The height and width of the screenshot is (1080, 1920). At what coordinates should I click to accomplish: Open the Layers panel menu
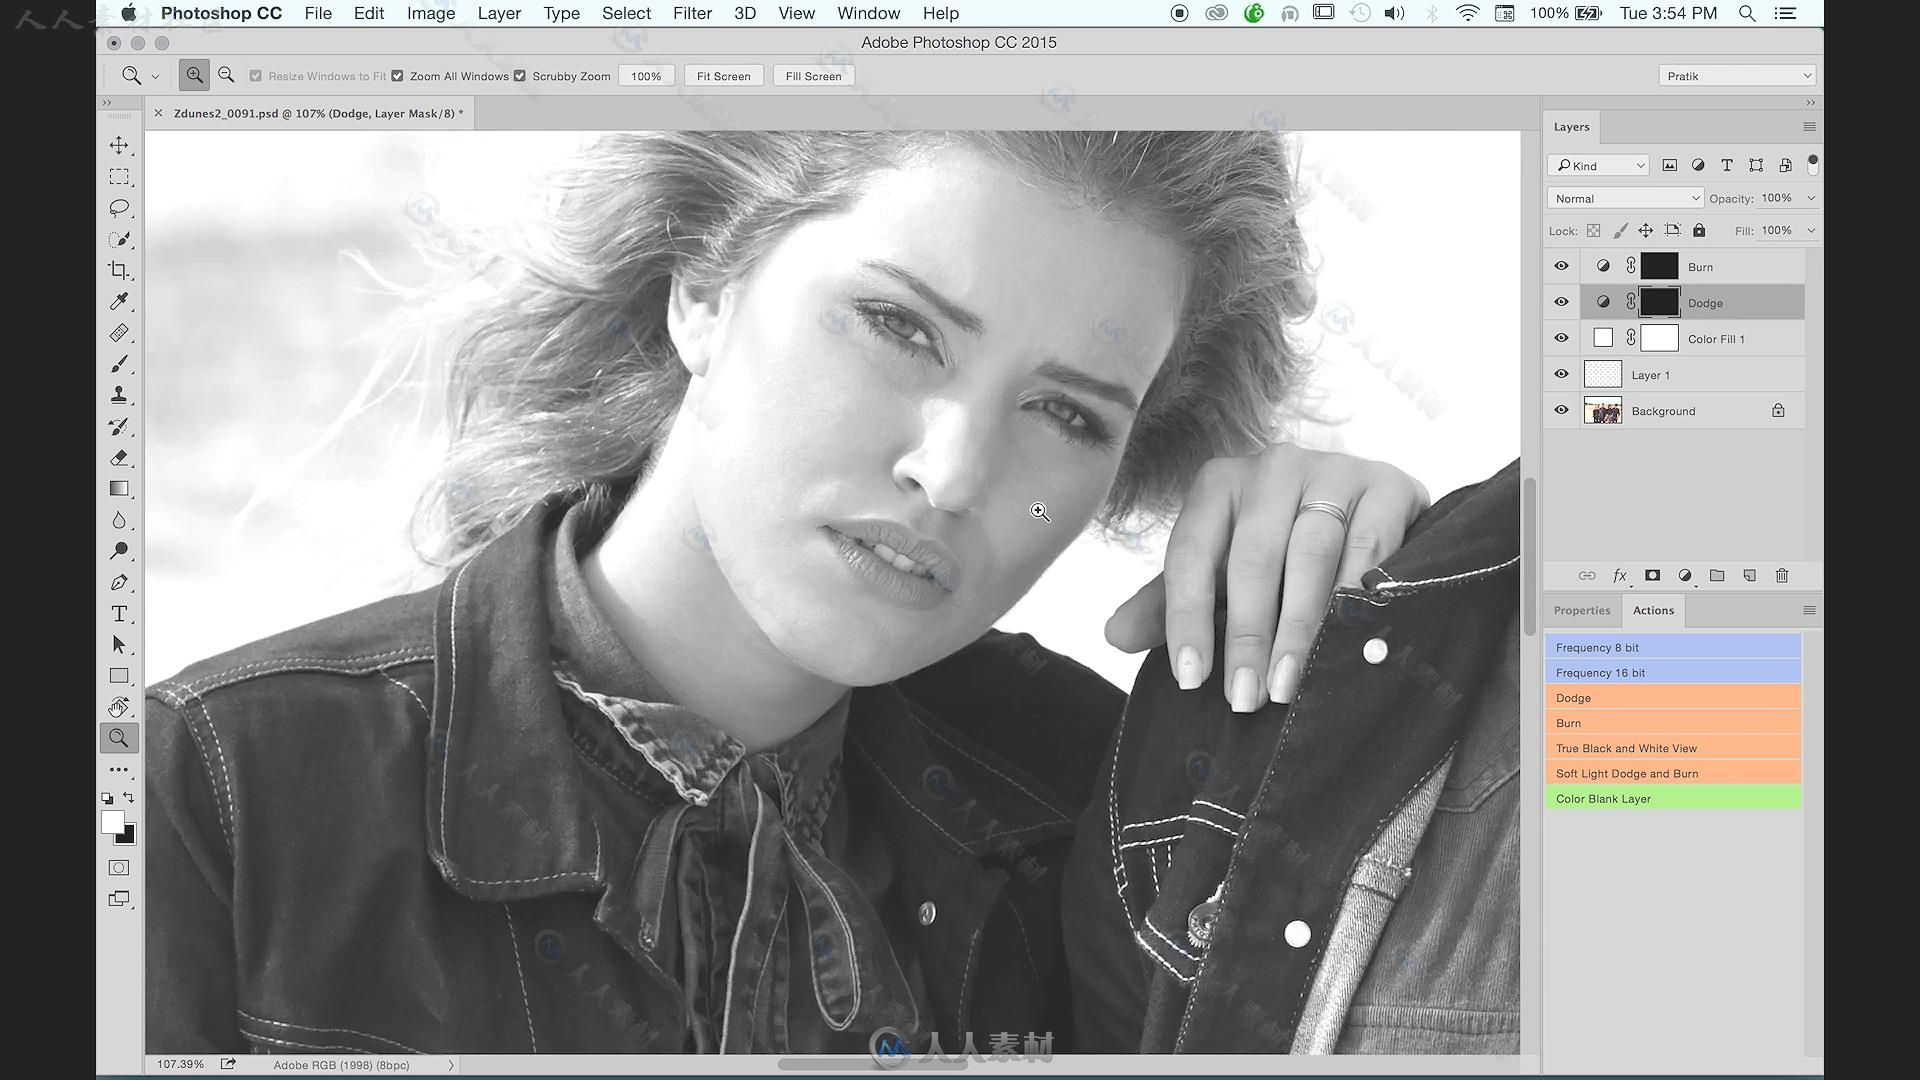tap(1809, 127)
